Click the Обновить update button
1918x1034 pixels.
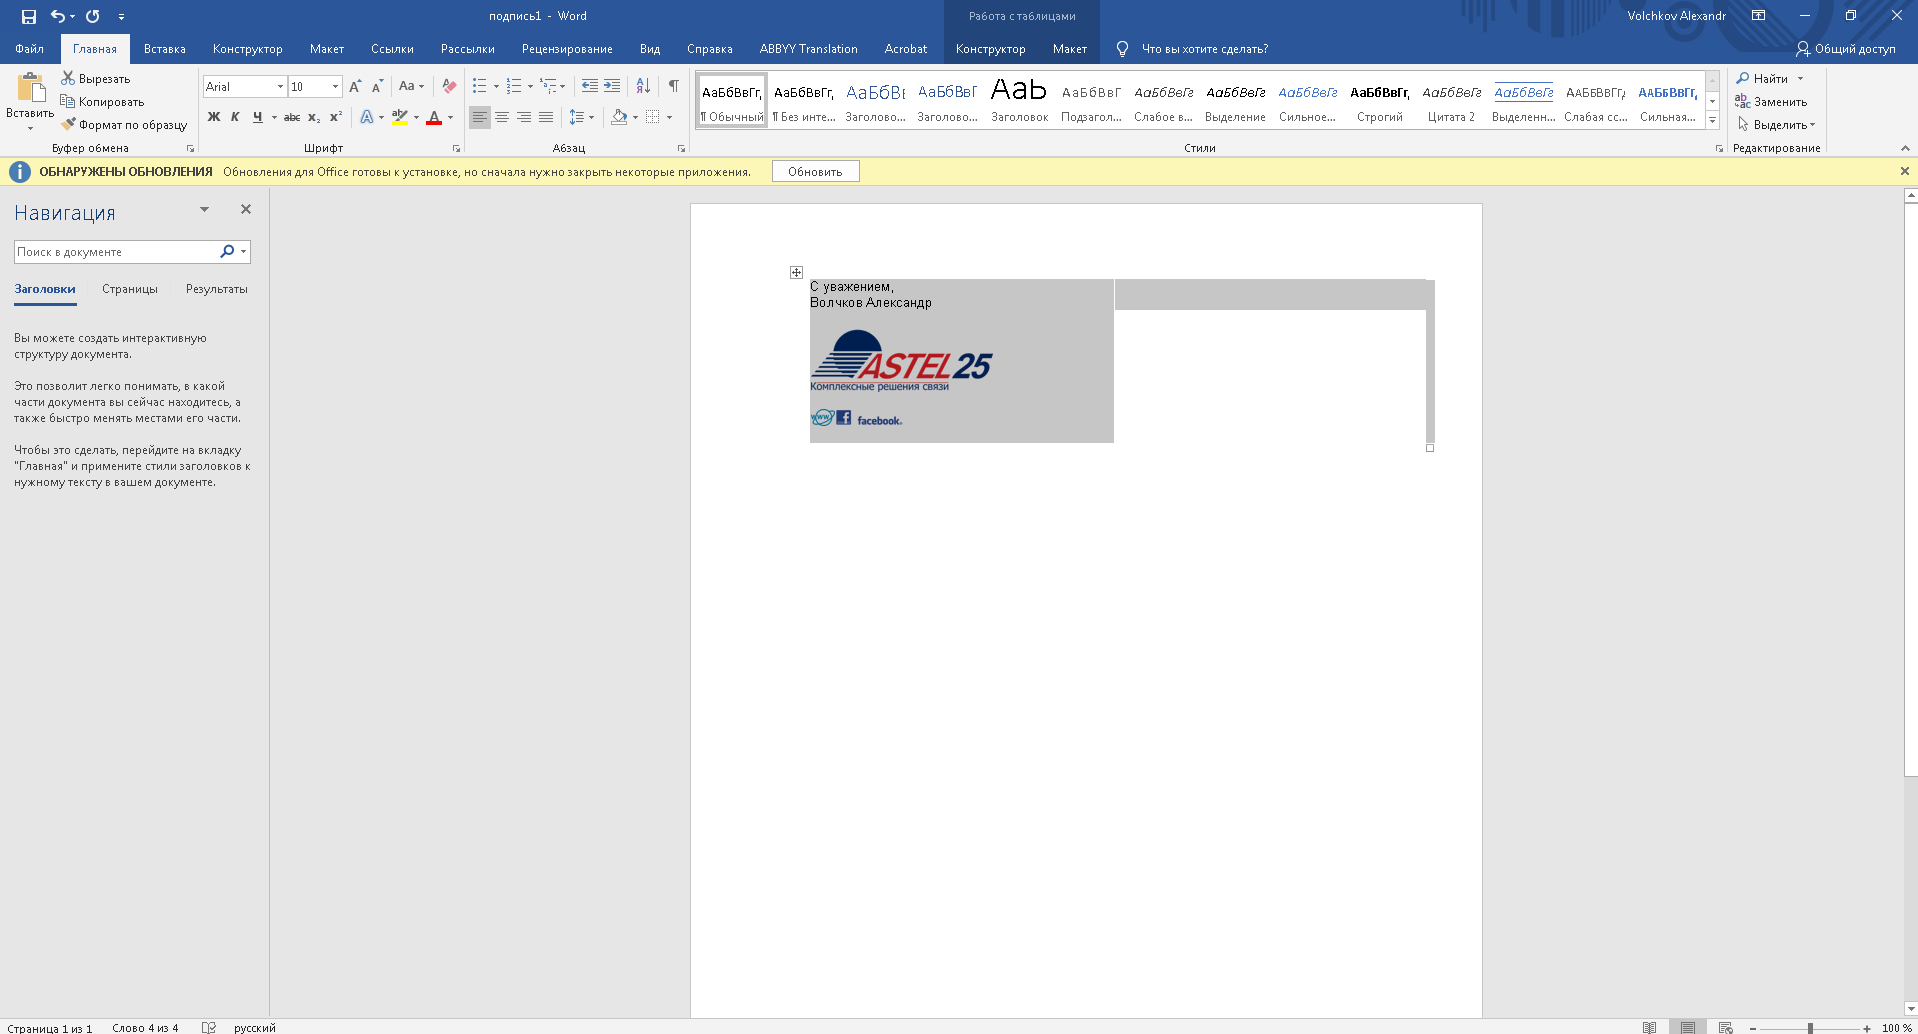point(815,172)
